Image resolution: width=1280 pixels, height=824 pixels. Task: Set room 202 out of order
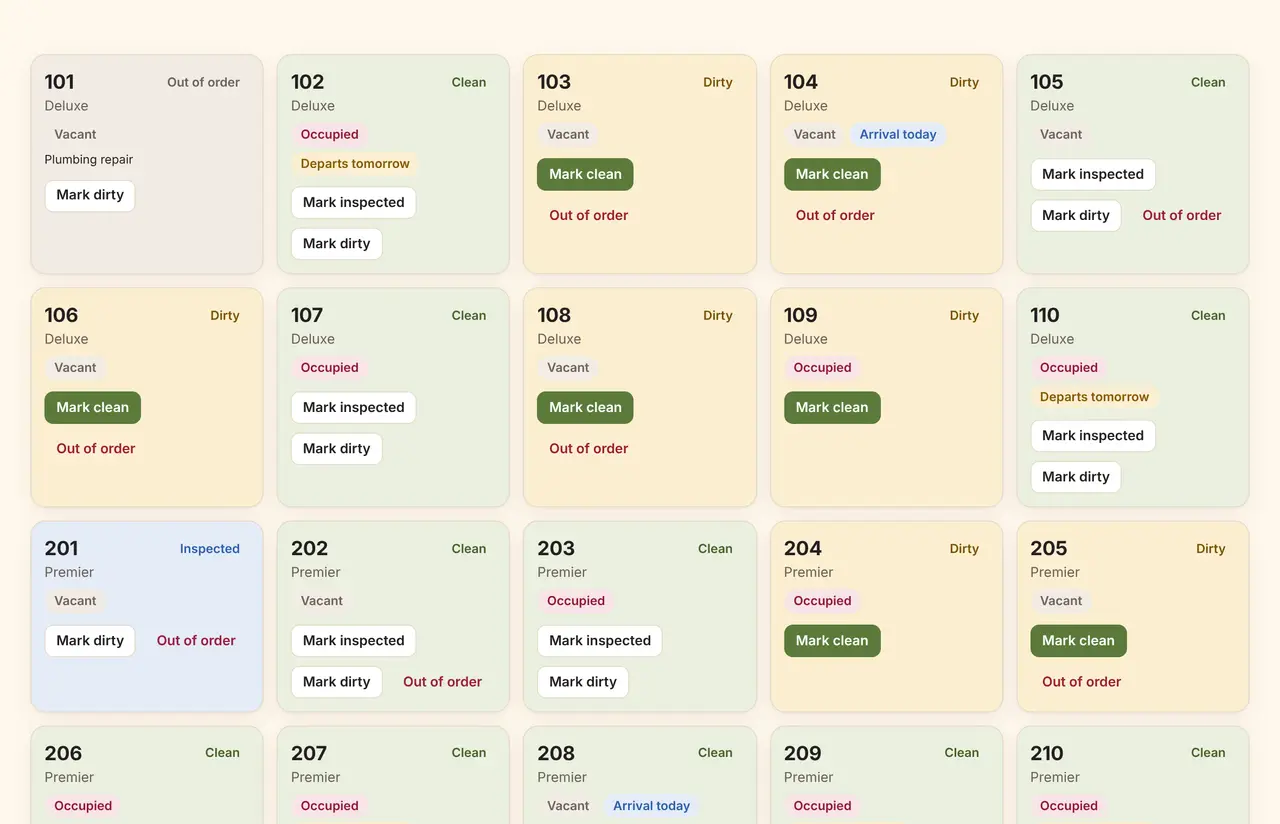(442, 681)
